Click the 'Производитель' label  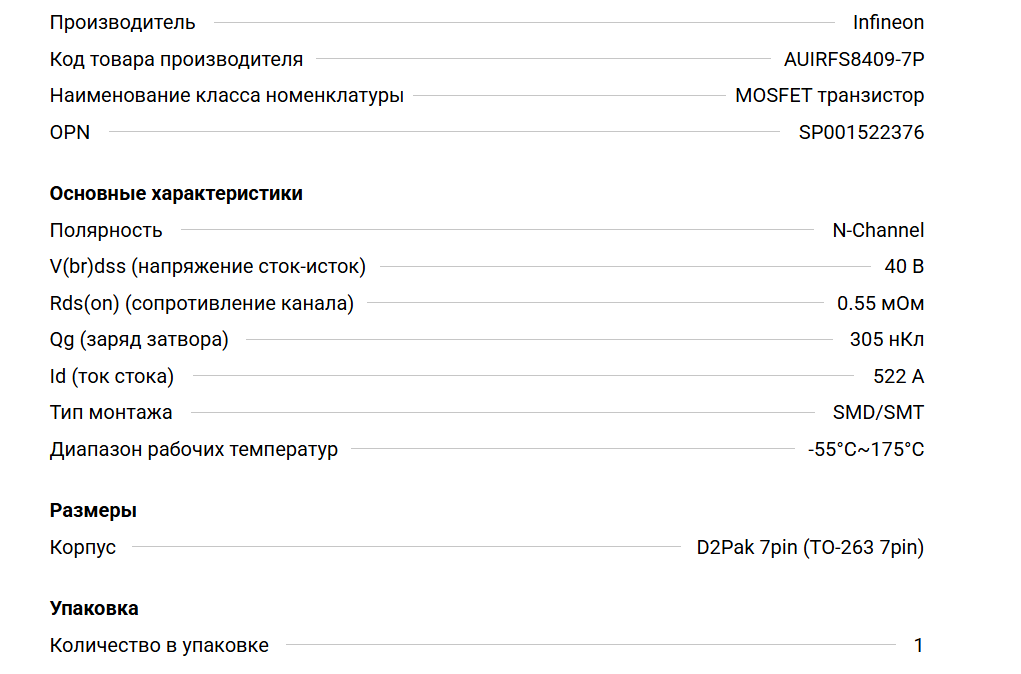click(x=123, y=22)
